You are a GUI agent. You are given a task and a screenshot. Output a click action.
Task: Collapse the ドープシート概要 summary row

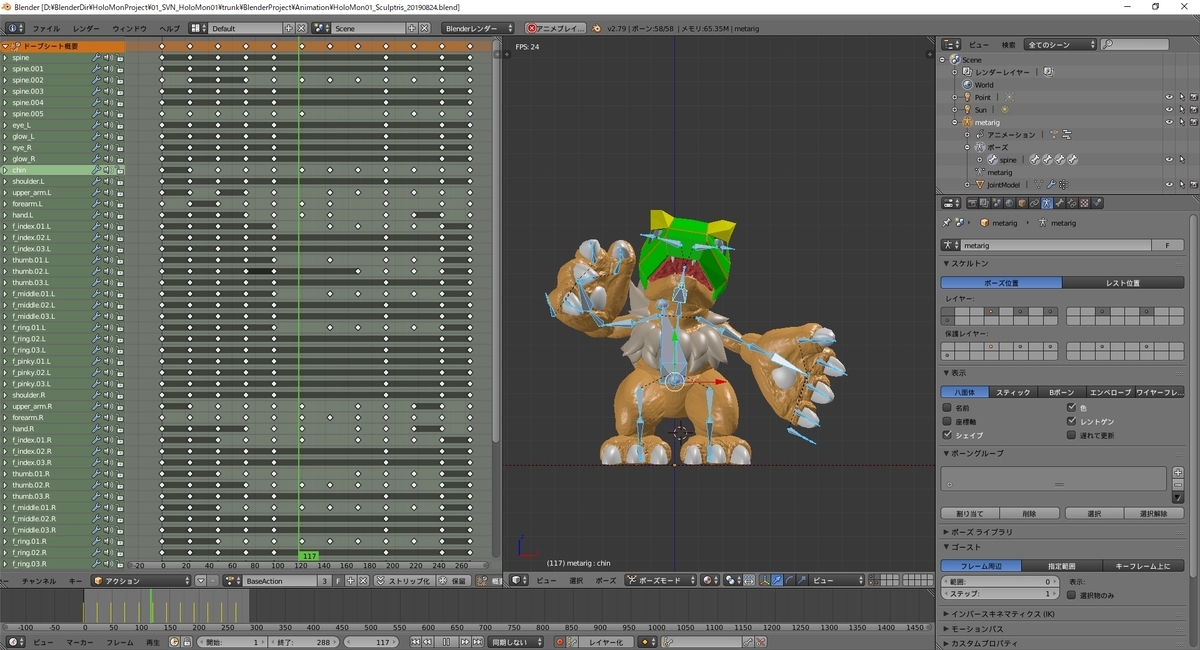5,46
